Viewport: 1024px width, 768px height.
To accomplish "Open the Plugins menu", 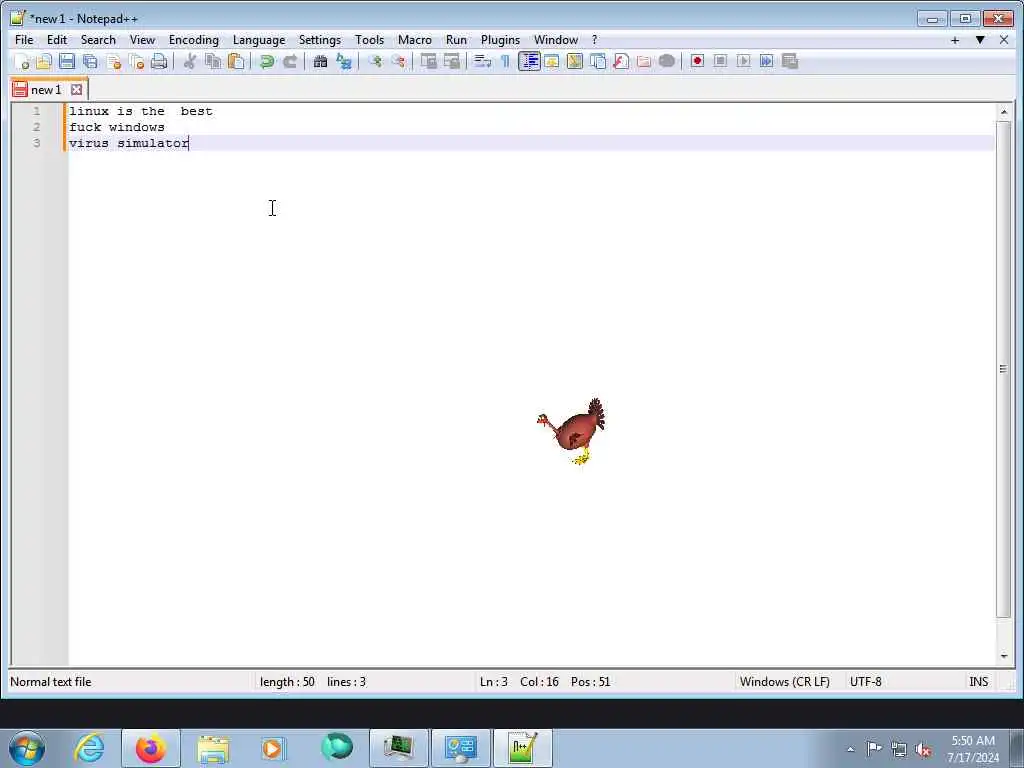I will pos(500,40).
